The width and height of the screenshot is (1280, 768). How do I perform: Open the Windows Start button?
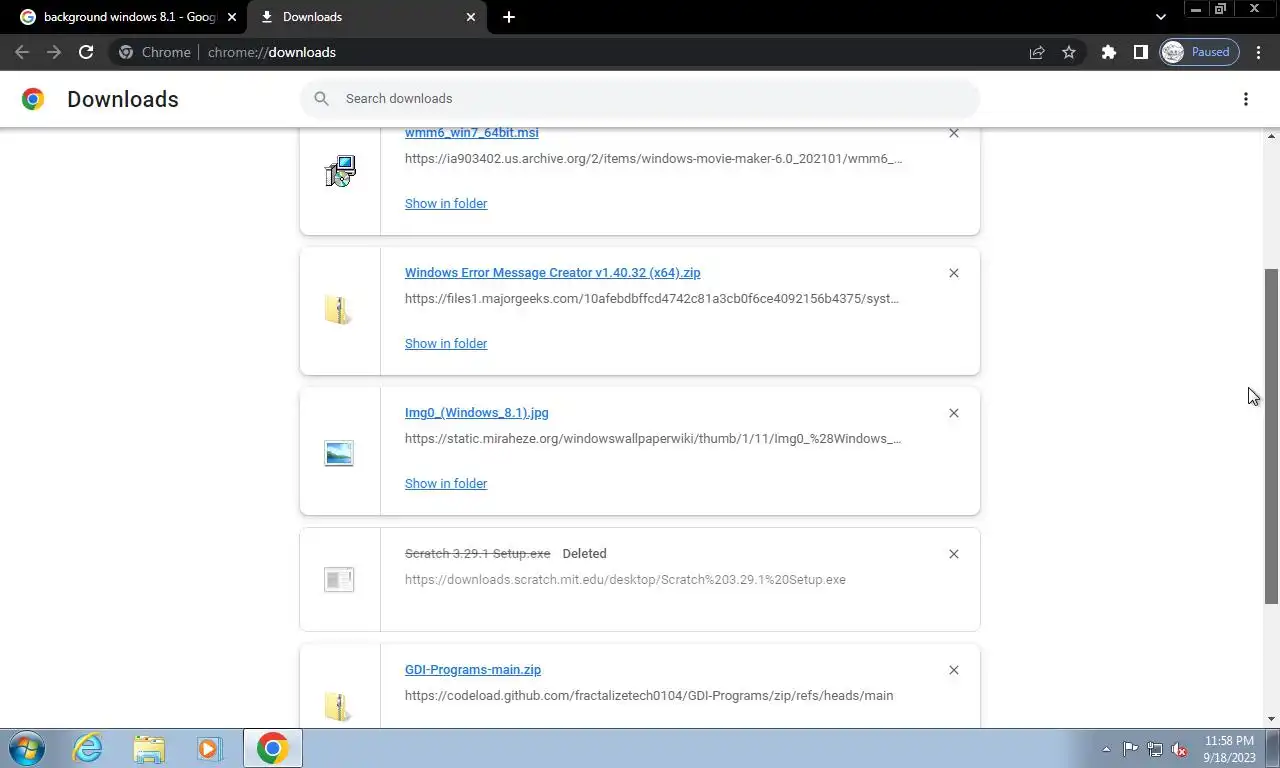pos(27,748)
